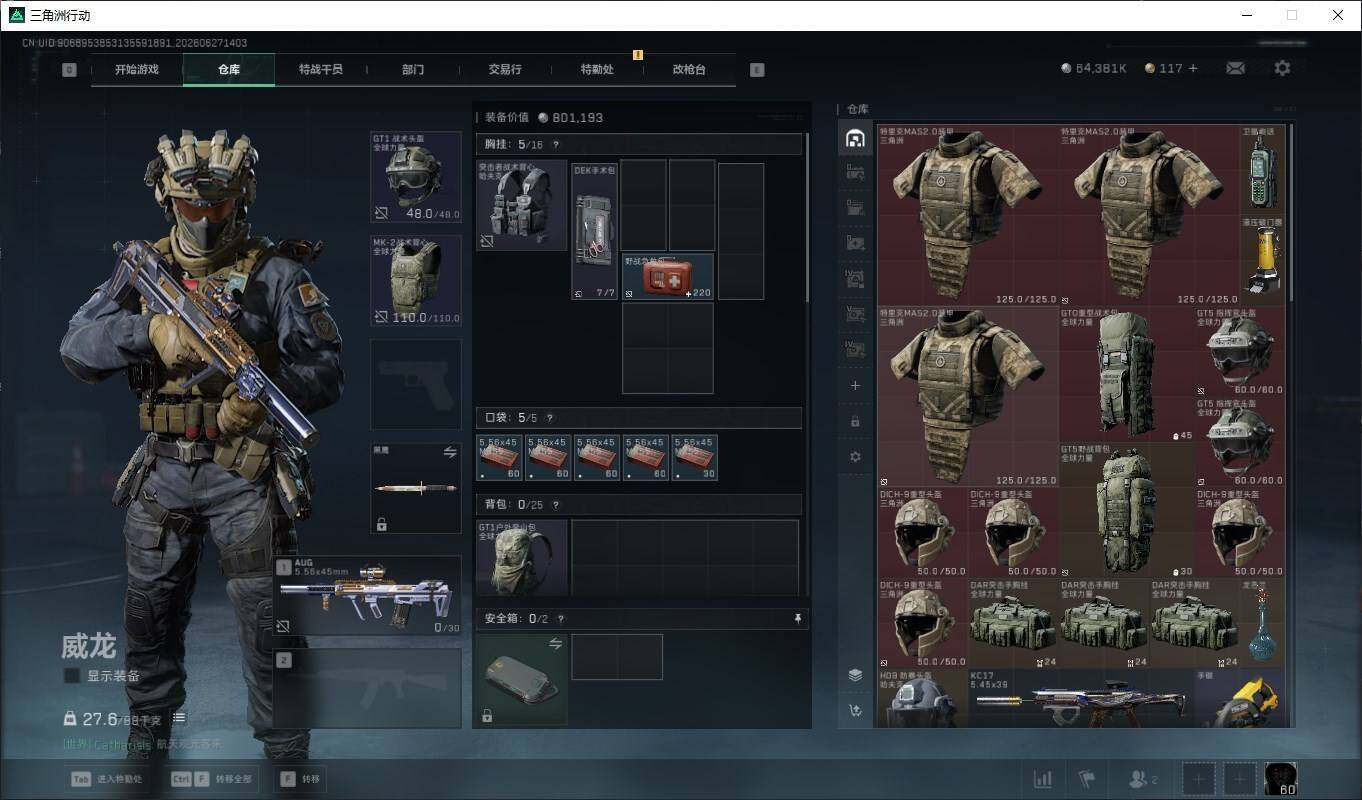
Task: Click the warehouse lock icon
Action: [855, 421]
